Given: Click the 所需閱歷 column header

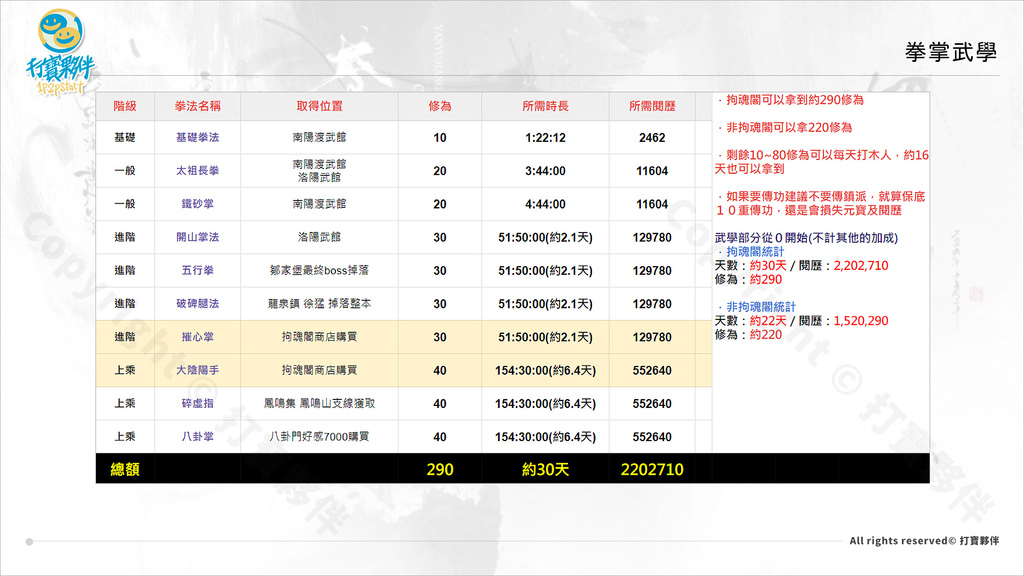Looking at the screenshot, I should (x=652, y=106).
